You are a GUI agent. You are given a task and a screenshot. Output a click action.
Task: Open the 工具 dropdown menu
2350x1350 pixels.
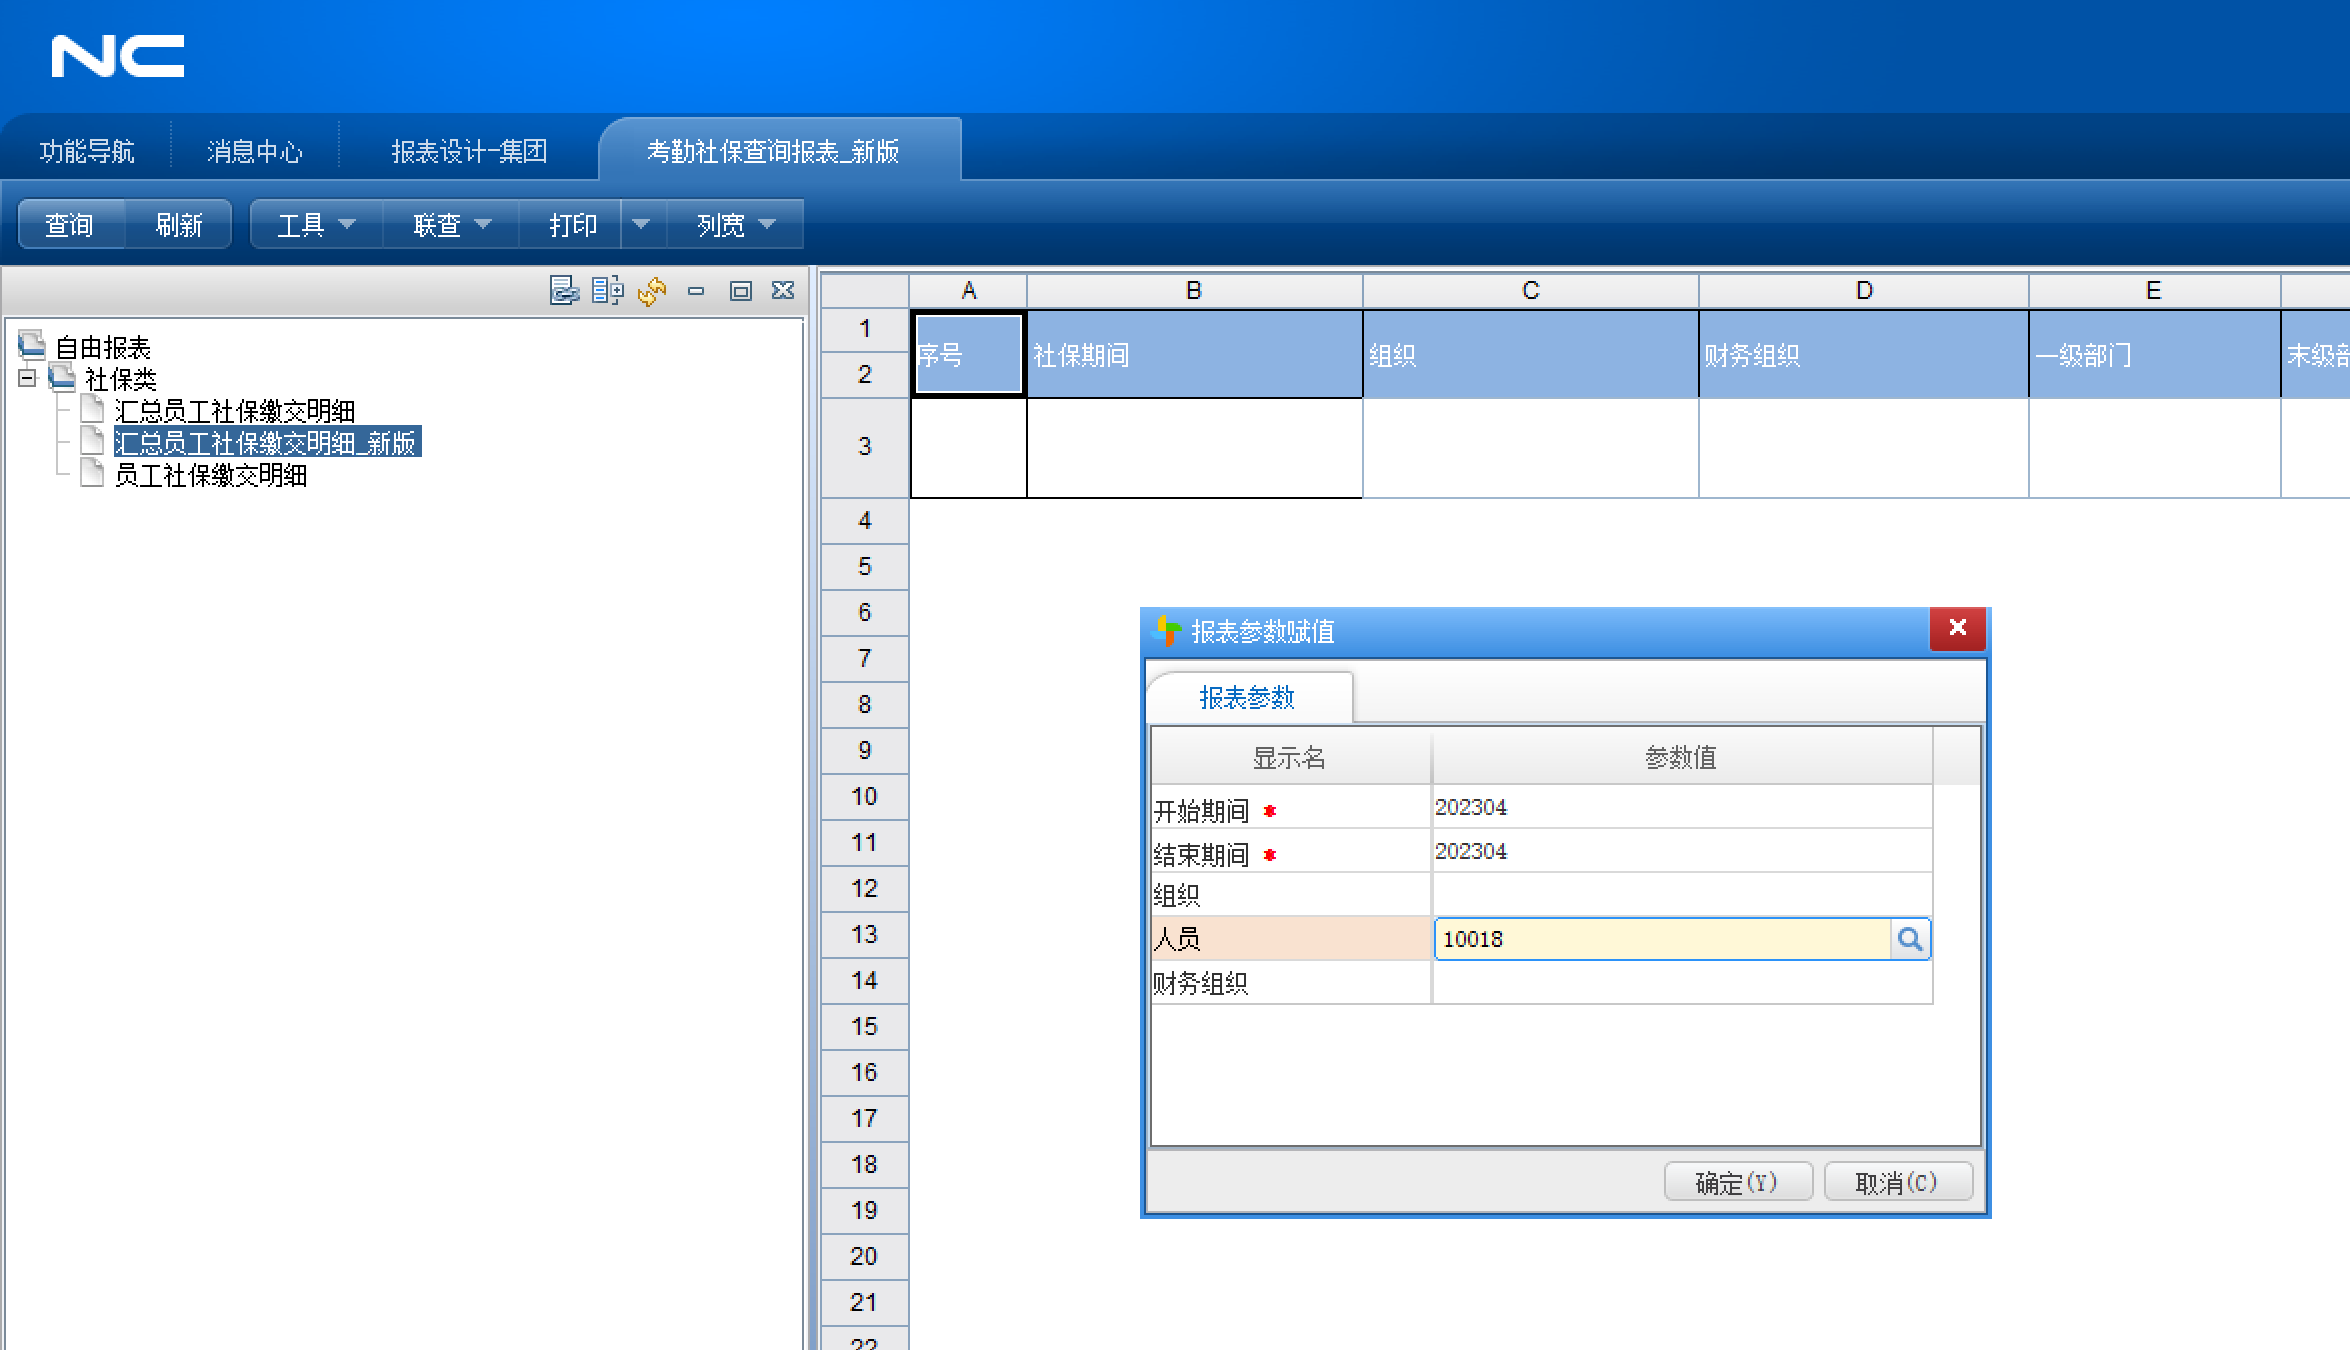click(x=316, y=224)
